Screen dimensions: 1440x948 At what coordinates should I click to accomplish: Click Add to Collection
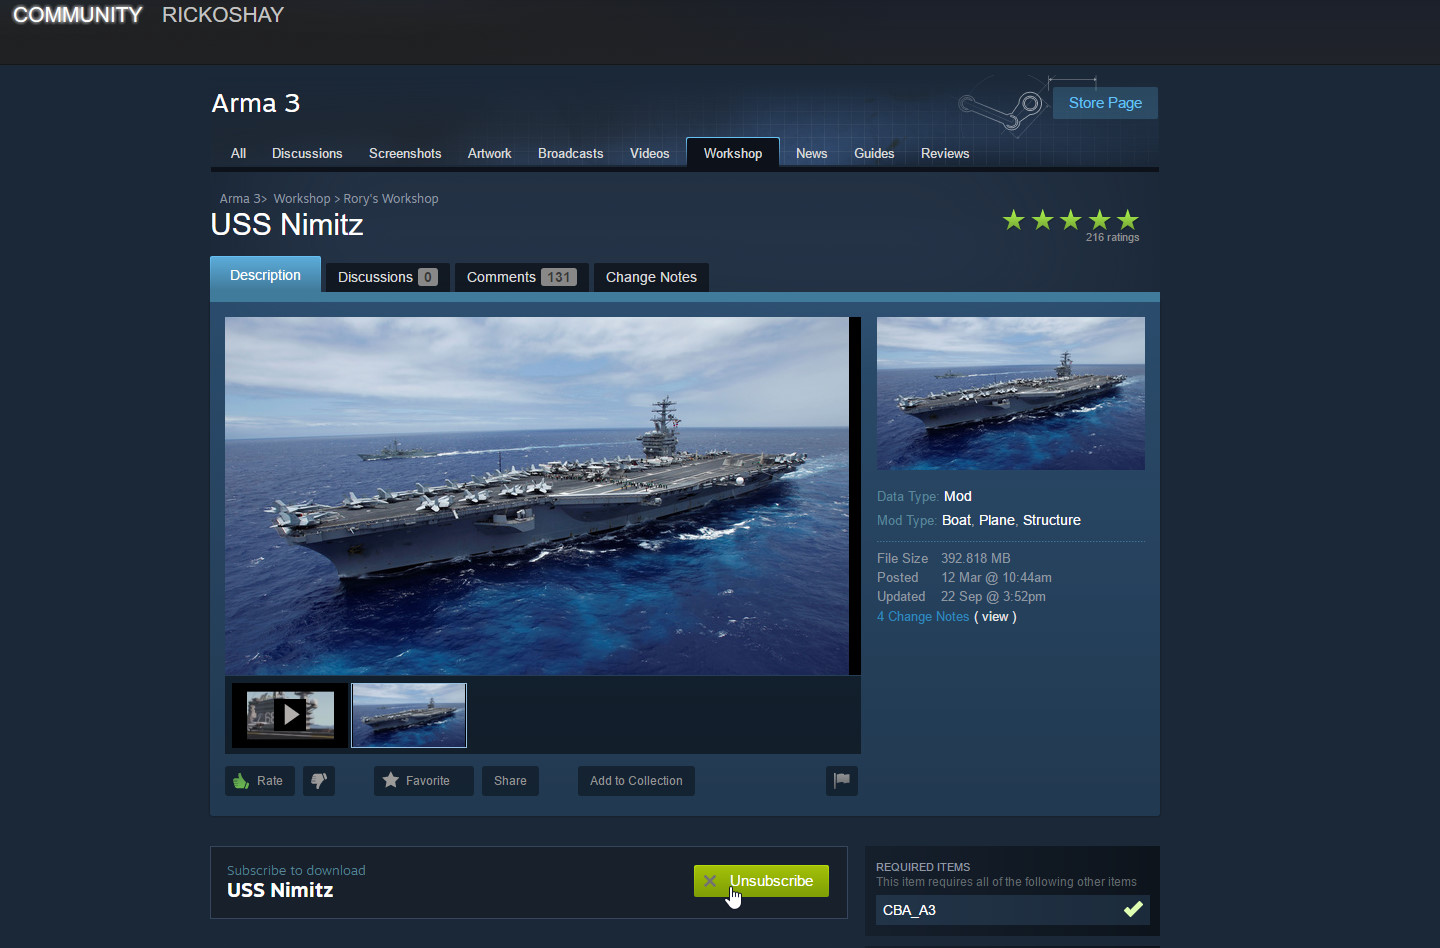pyautogui.click(x=636, y=781)
